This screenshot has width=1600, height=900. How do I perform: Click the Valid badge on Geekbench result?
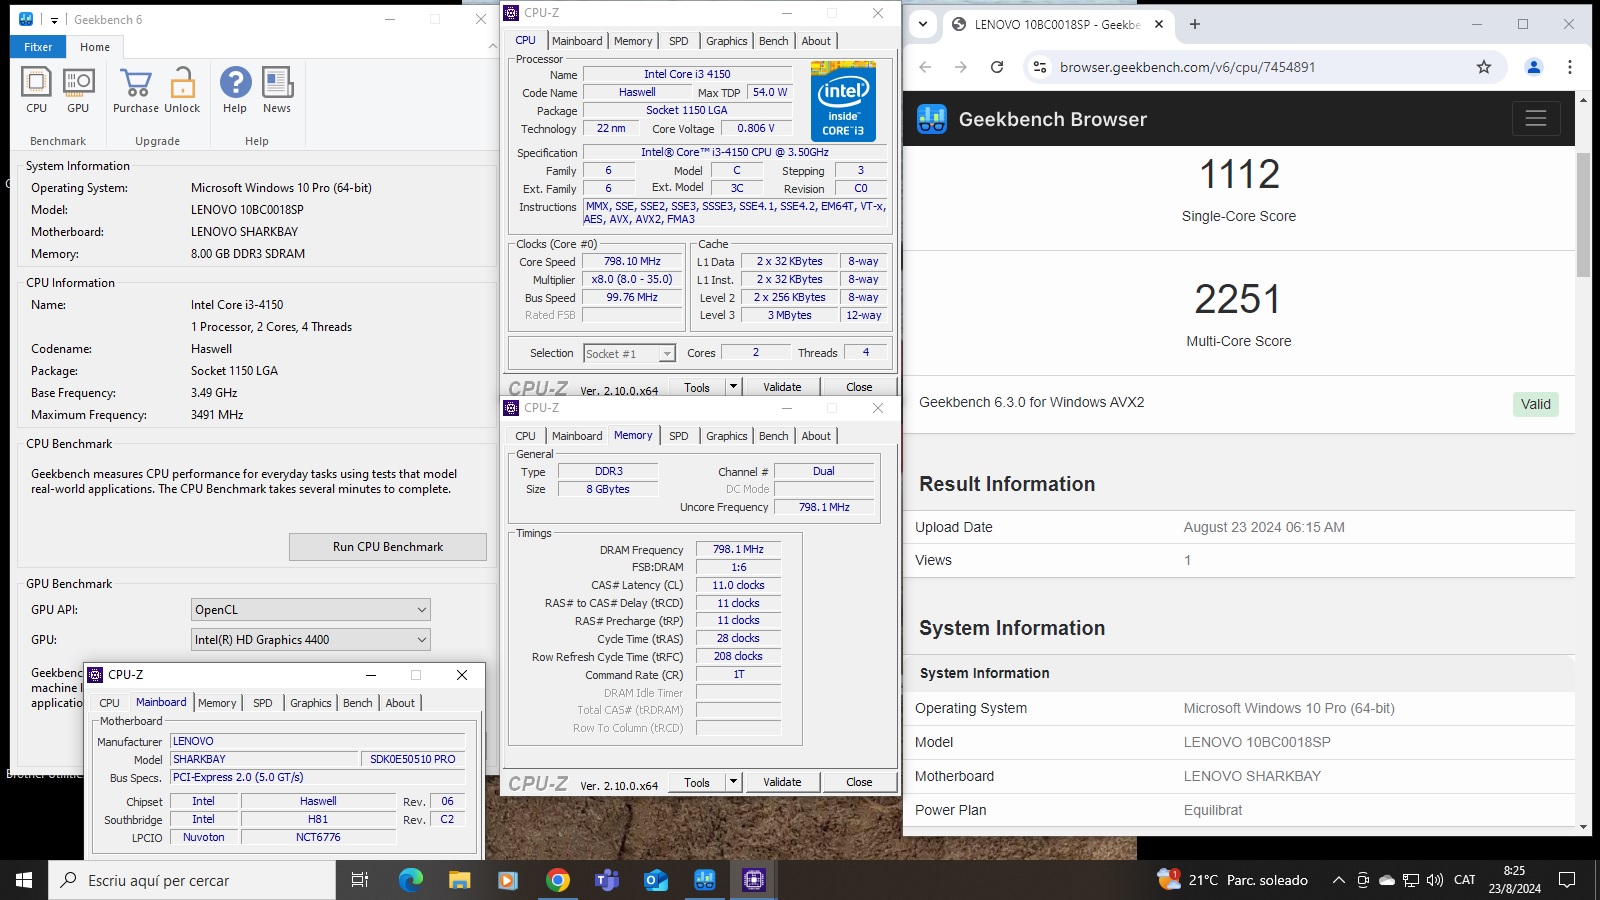[1536, 404]
